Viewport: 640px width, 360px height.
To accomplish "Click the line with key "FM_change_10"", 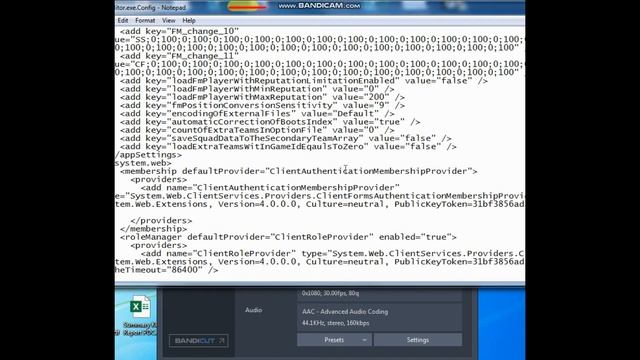I will (x=180, y=31).
